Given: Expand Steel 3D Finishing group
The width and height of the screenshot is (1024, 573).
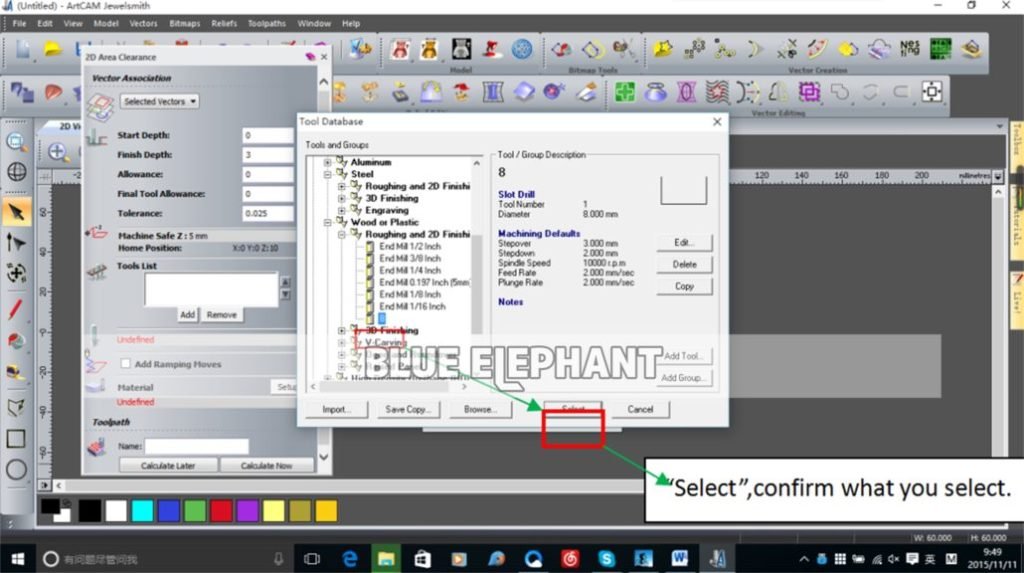Looking at the screenshot, I should (x=341, y=199).
